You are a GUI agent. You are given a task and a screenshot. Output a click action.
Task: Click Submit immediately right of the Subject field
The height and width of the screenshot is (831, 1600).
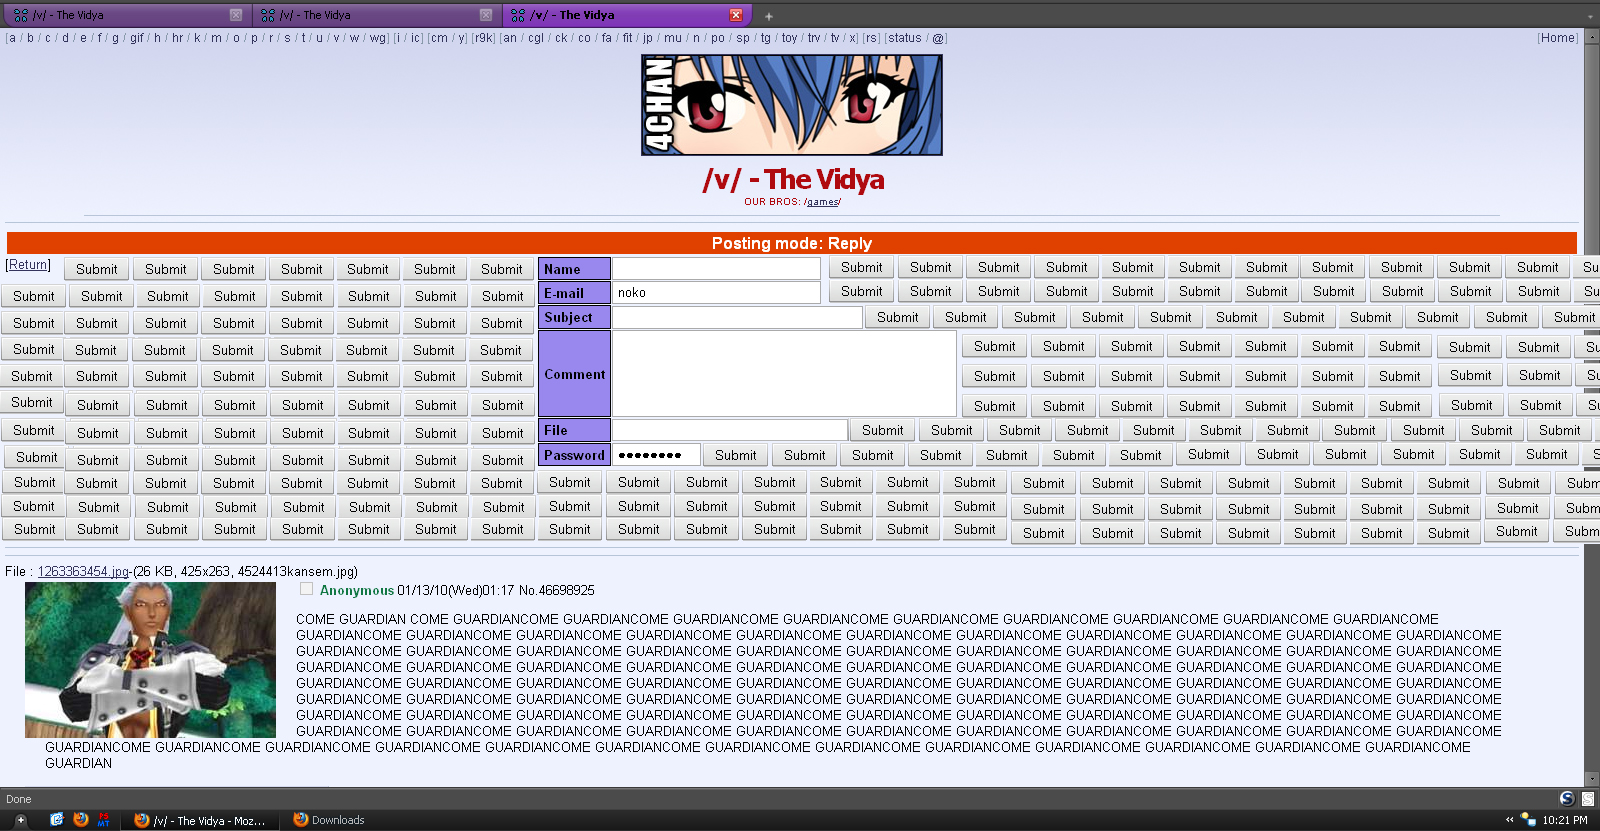[897, 317]
